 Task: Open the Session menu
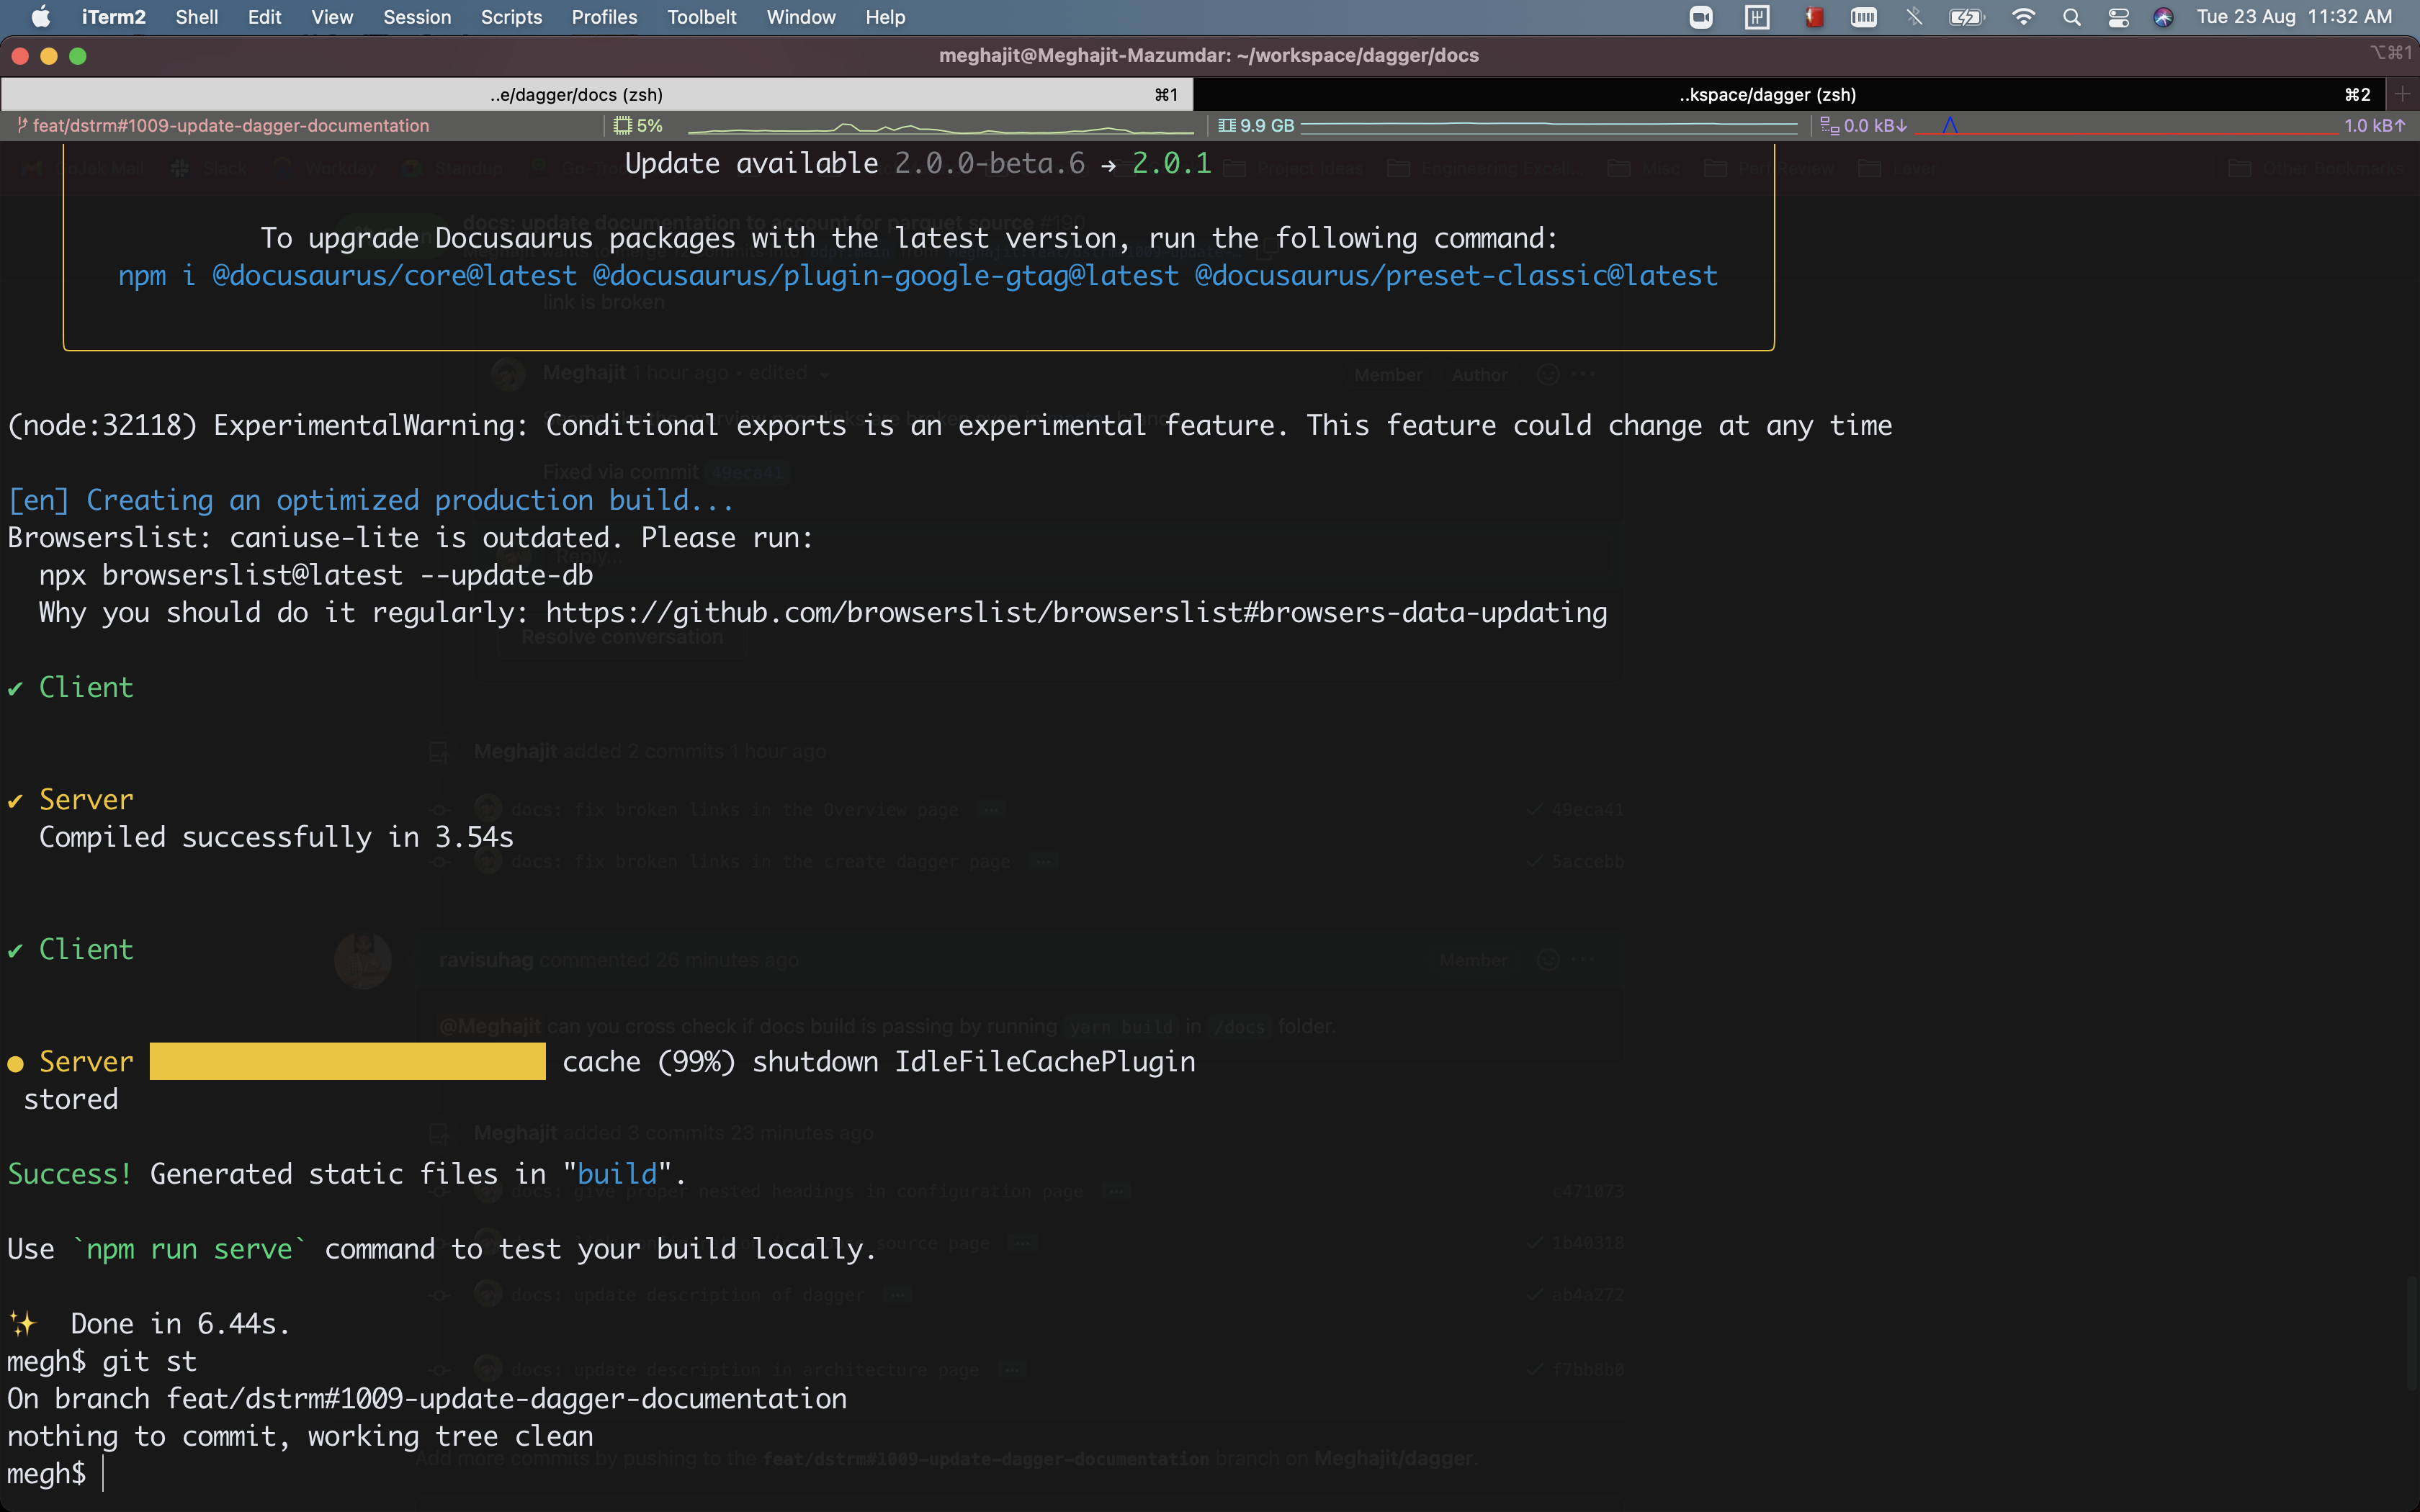[417, 17]
